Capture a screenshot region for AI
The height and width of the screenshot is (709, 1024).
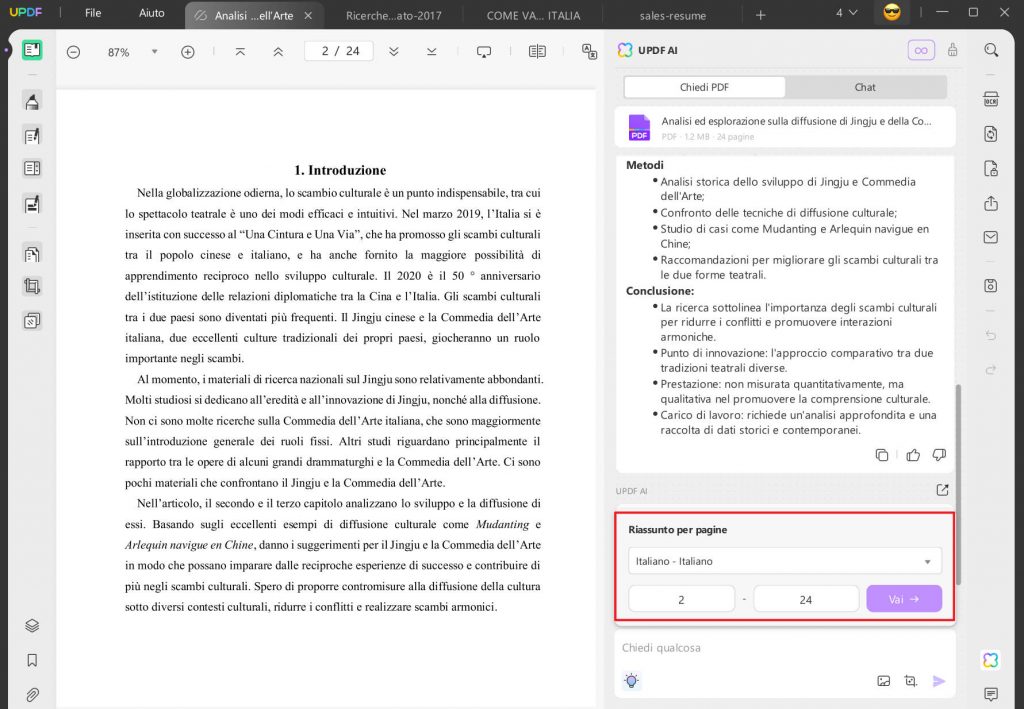point(911,681)
